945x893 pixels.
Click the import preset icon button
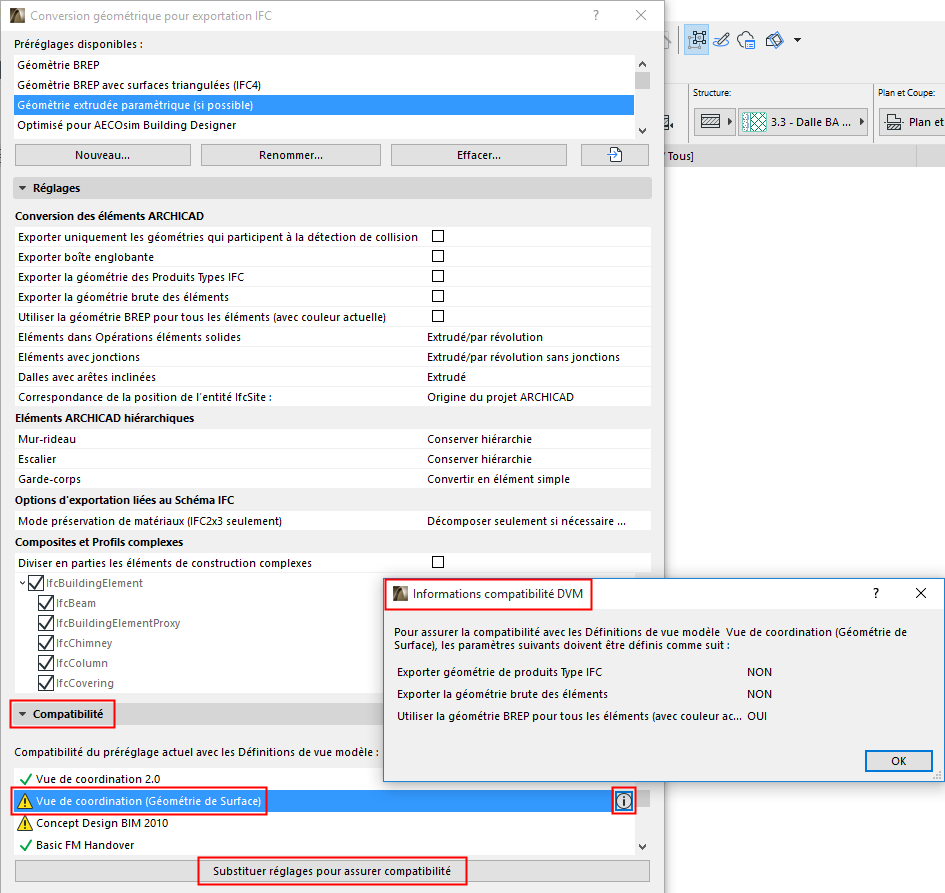point(614,155)
